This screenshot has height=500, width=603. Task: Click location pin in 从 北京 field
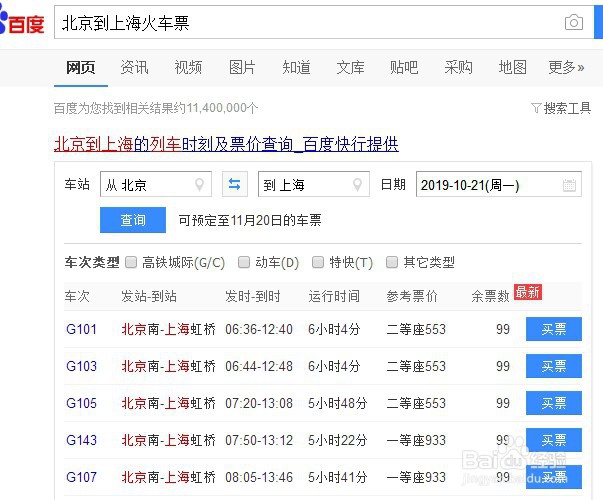pos(199,185)
